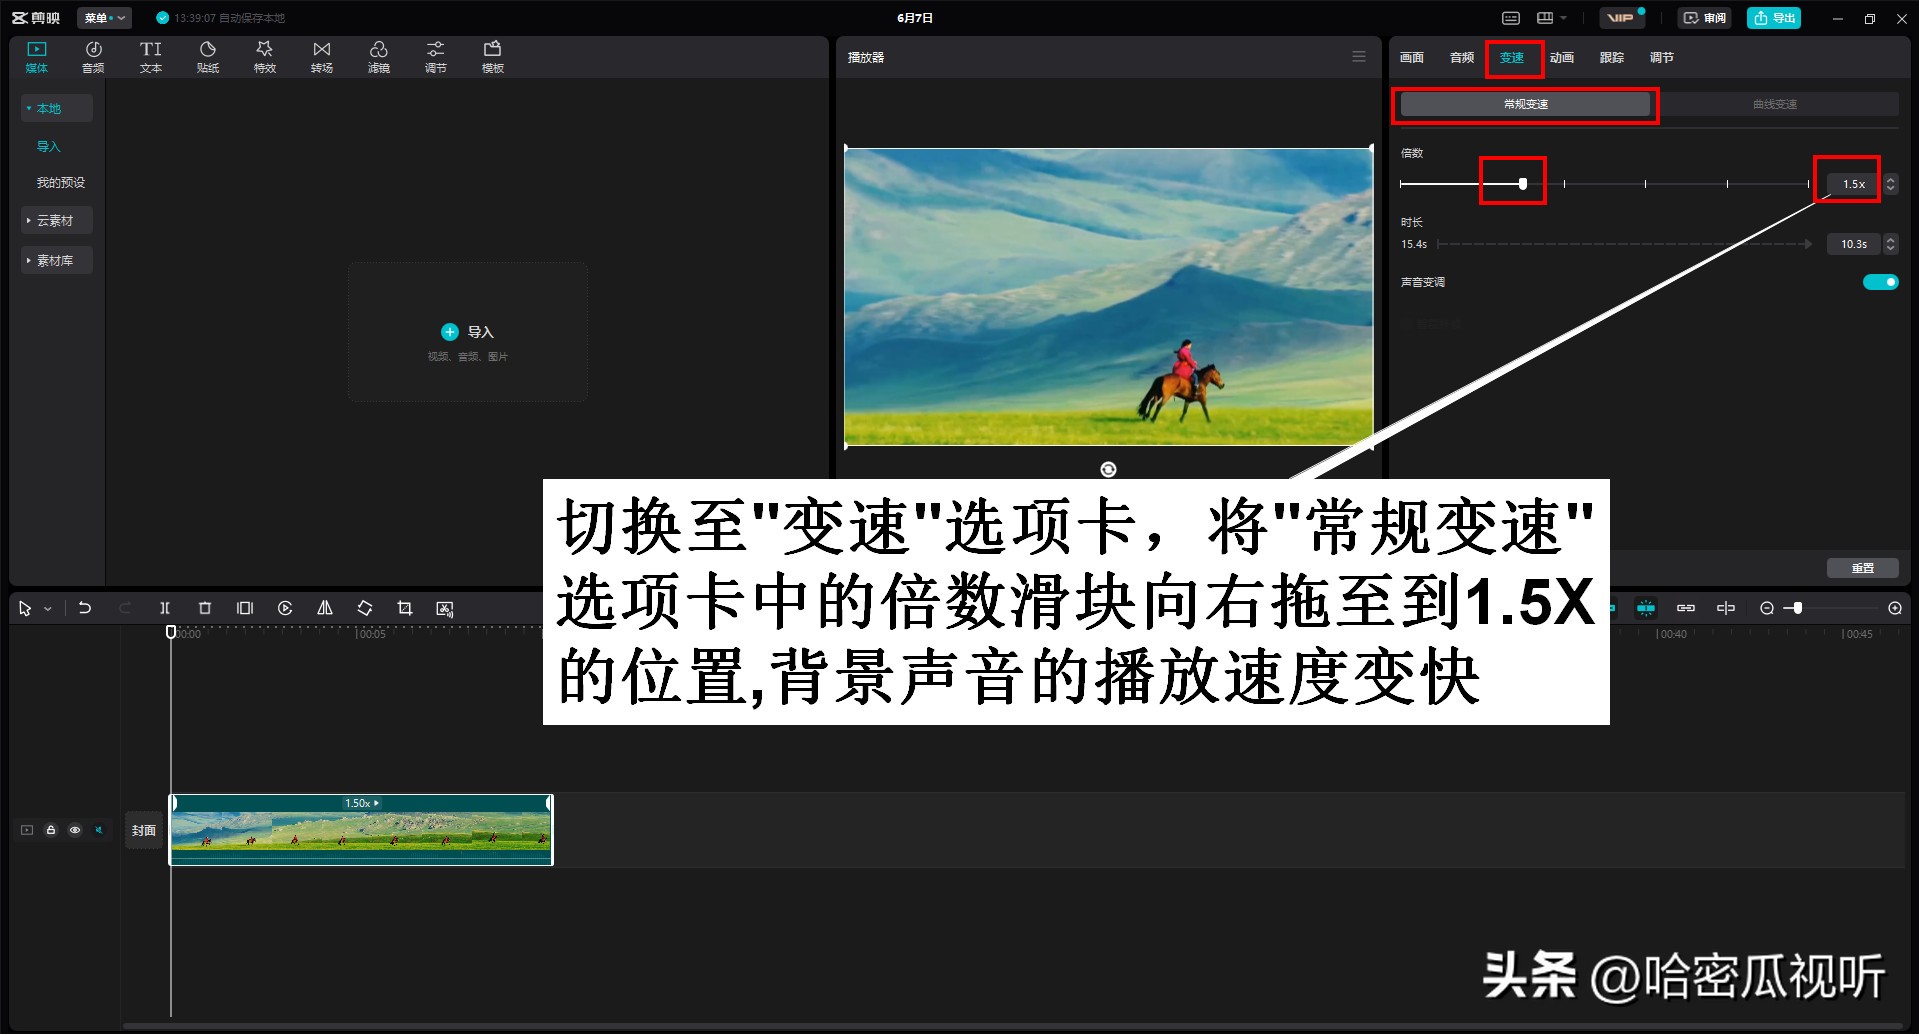Click the mirror flip icon in timeline toolbar
The height and width of the screenshot is (1034, 1919).
(324, 607)
